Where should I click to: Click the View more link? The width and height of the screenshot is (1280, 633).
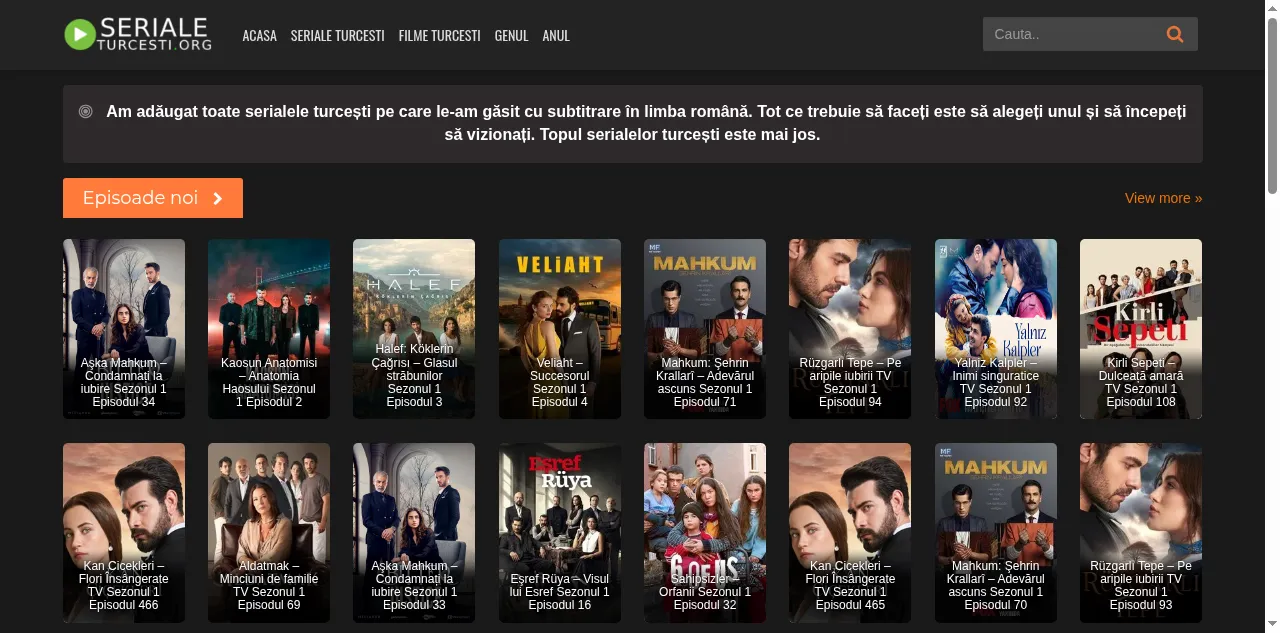[x=1163, y=198]
